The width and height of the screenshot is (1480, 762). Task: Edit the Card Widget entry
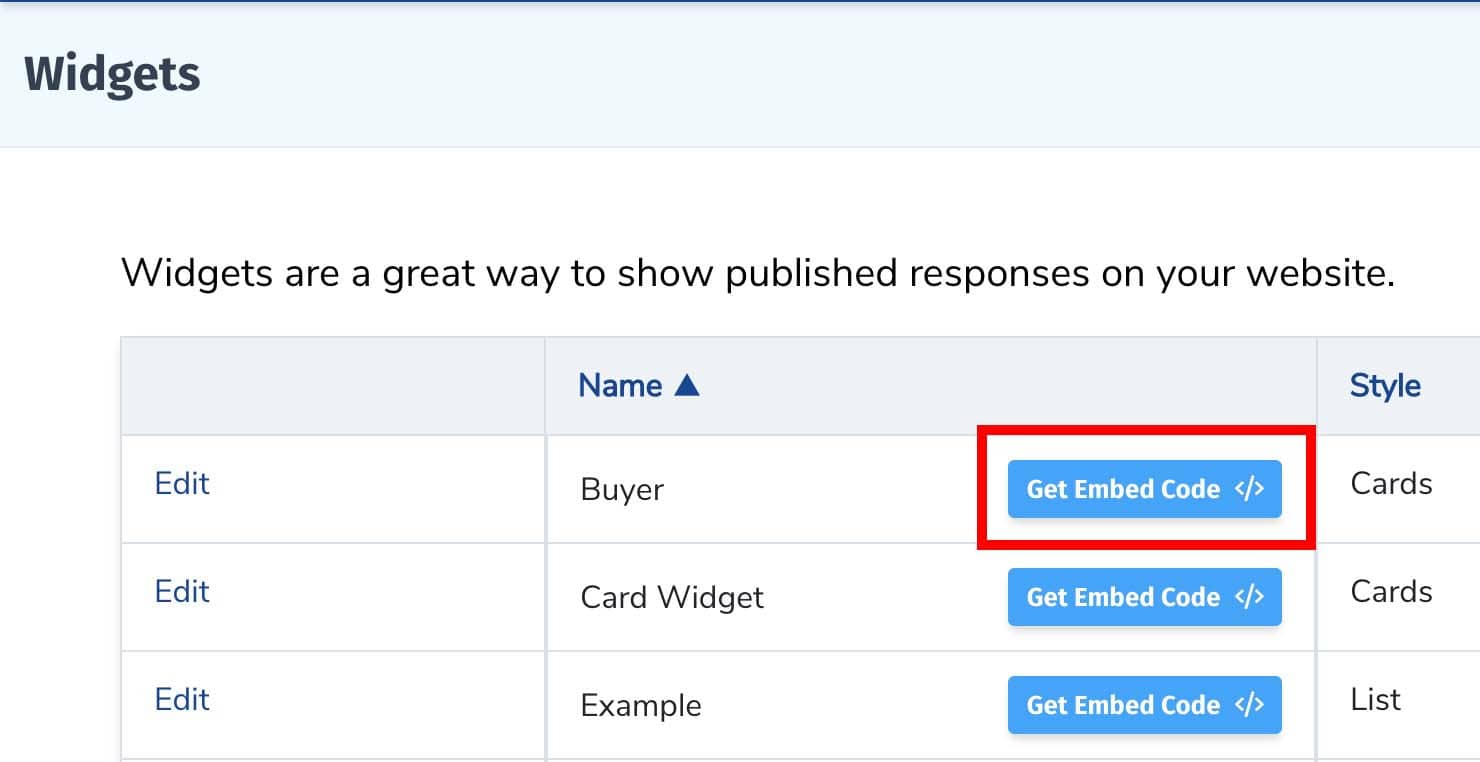point(182,592)
